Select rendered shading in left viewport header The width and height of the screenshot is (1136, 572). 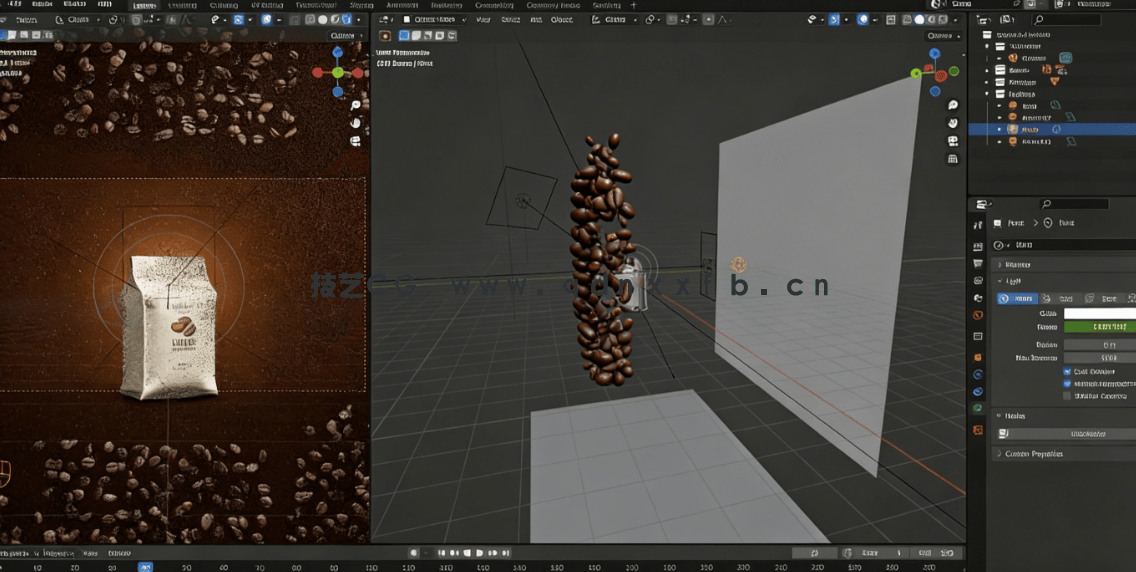click(346, 20)
